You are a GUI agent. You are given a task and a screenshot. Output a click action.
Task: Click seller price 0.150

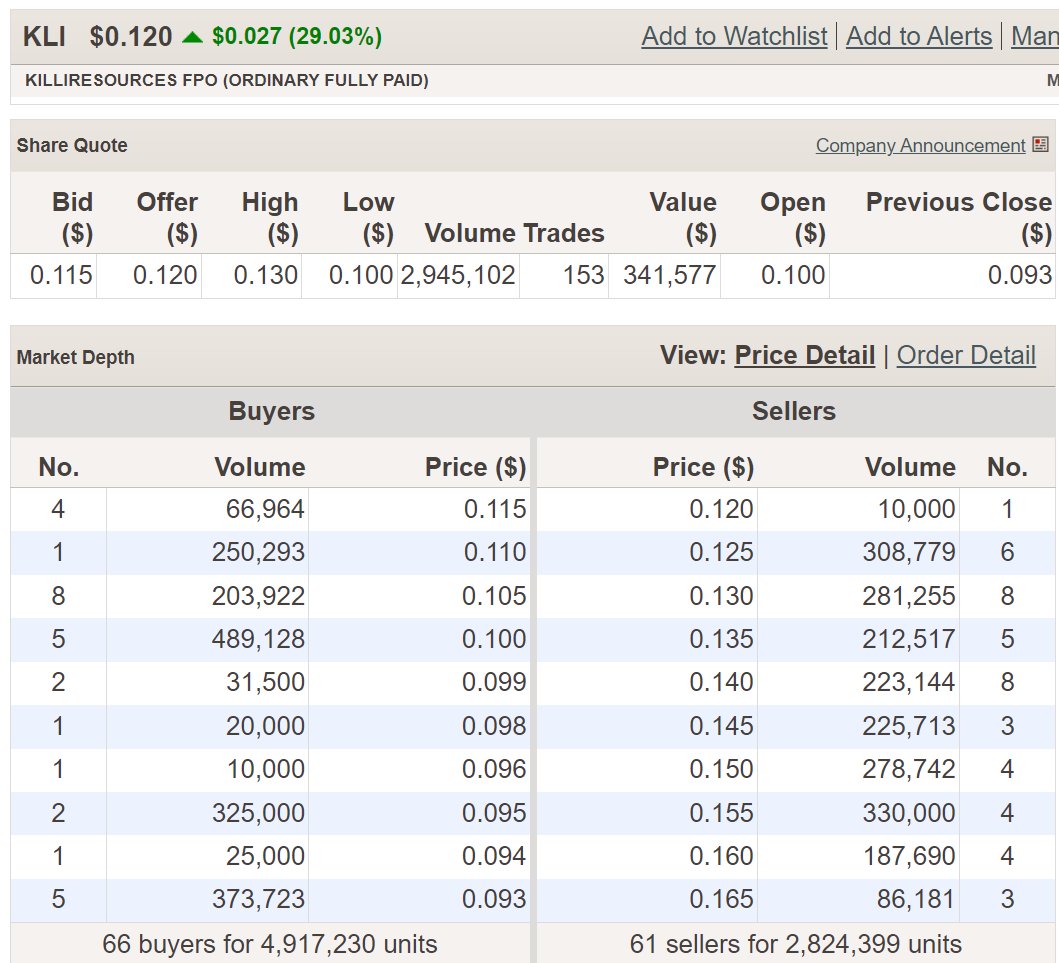click(x=721, y=770)
